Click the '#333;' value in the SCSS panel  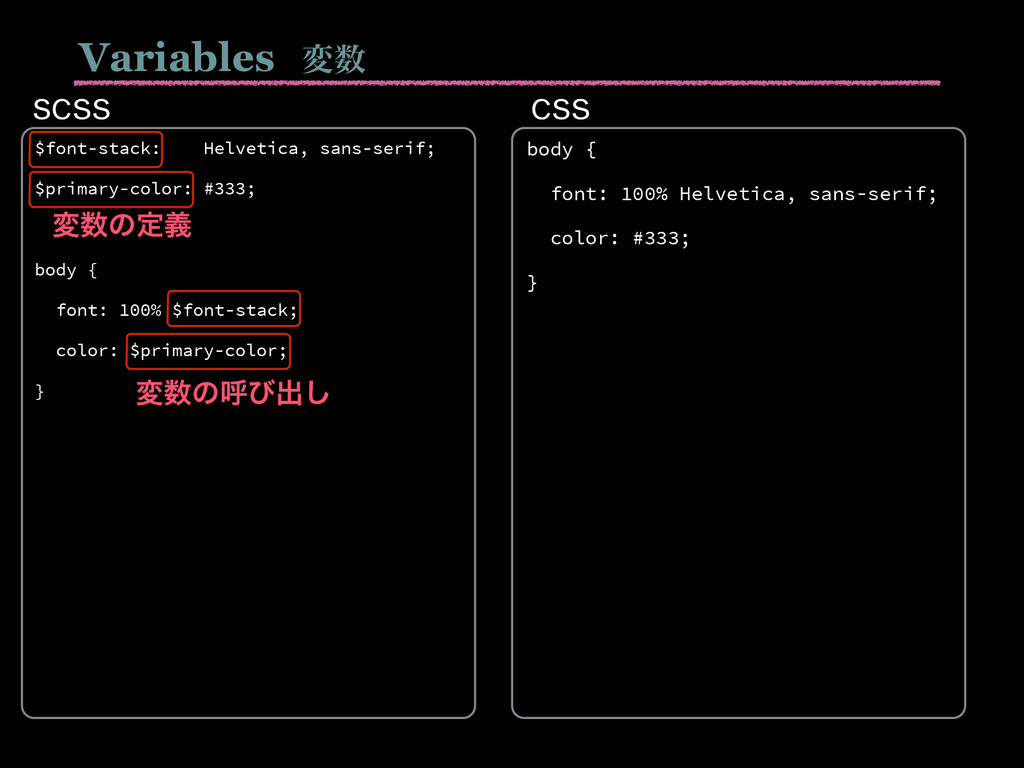(229, 189)
